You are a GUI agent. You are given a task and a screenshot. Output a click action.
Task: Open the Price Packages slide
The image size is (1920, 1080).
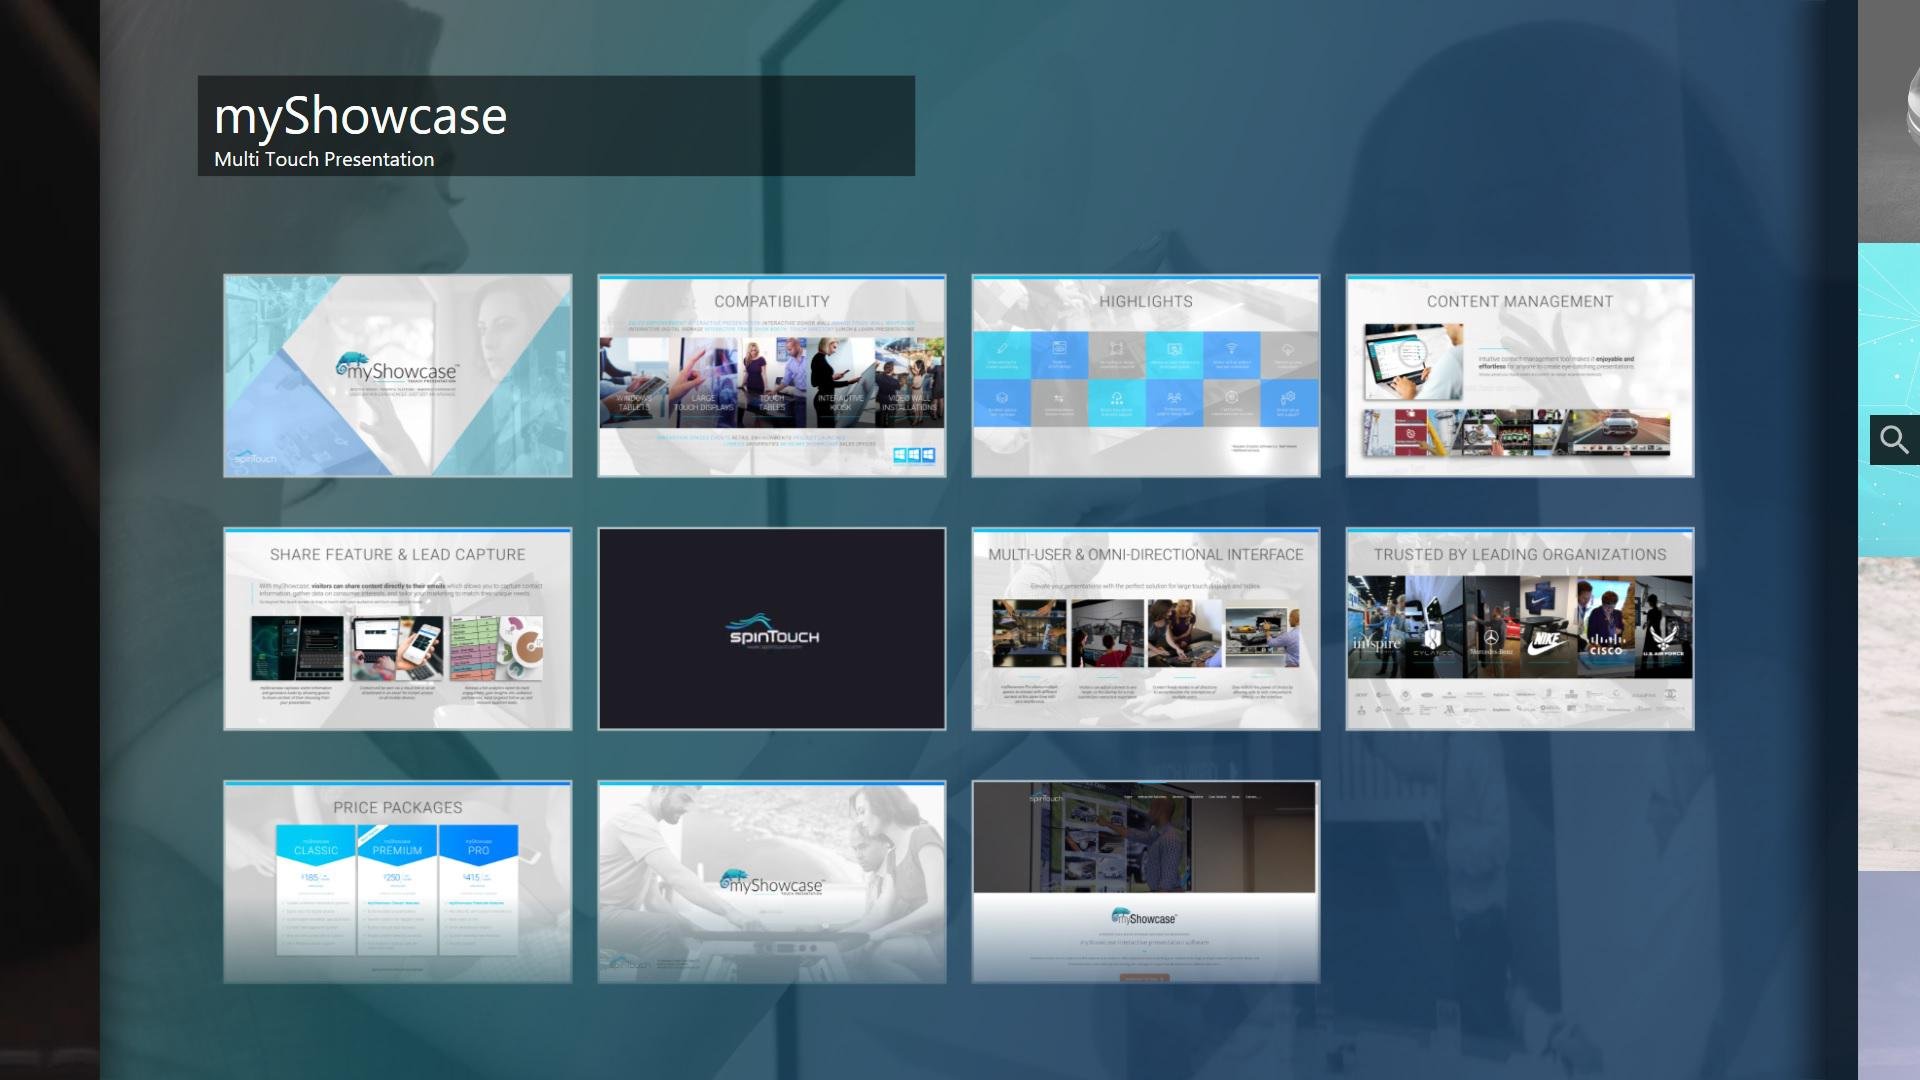(x=397, y=881)
